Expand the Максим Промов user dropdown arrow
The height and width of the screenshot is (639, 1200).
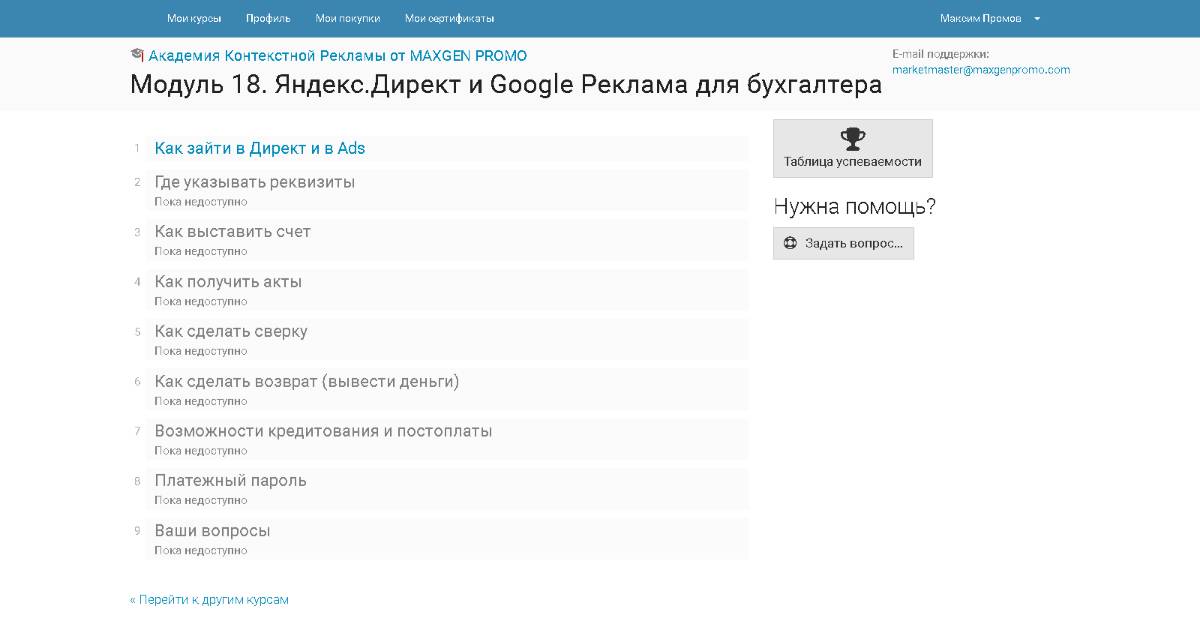[1037, 19]
